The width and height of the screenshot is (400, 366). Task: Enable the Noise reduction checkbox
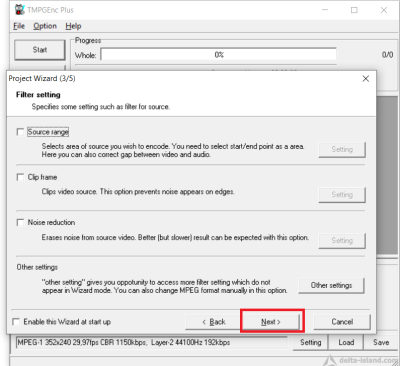click(x=20, y=222)
